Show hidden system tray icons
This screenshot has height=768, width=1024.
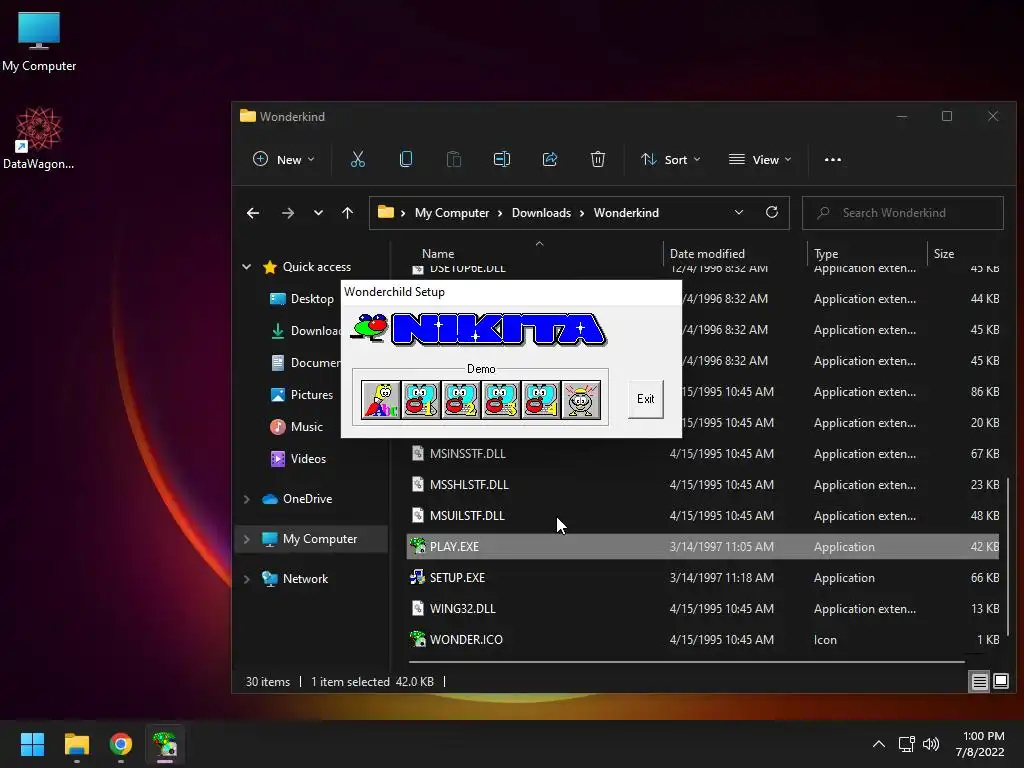tap(879, 744)
